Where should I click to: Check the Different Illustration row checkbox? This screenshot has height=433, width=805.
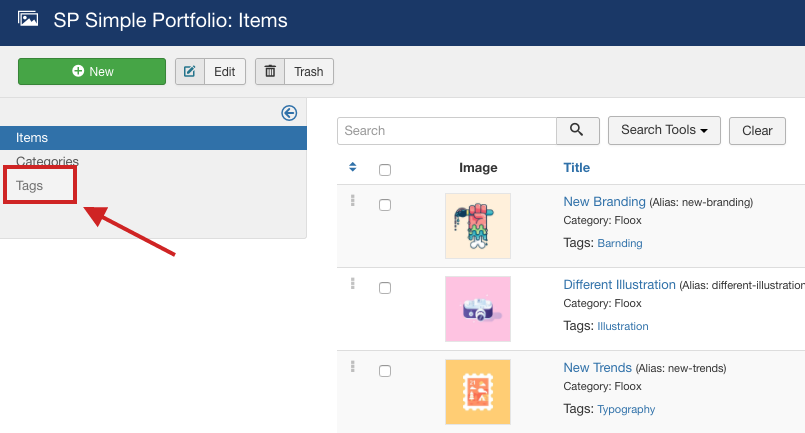385,288
